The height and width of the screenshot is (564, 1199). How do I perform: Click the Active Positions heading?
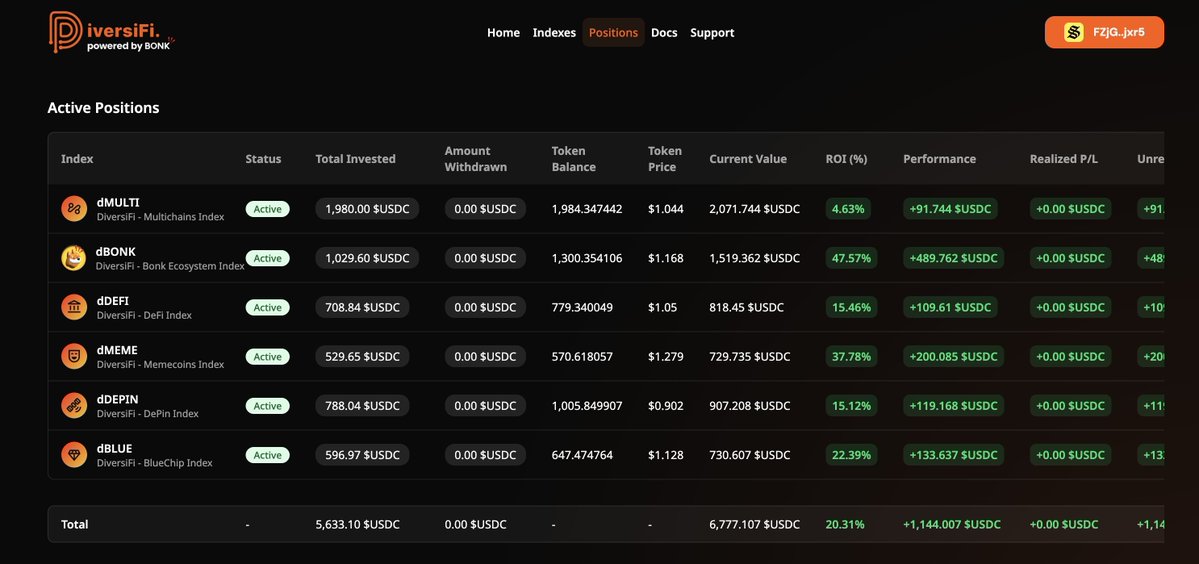pyautogui.click(x=103, y=108)
